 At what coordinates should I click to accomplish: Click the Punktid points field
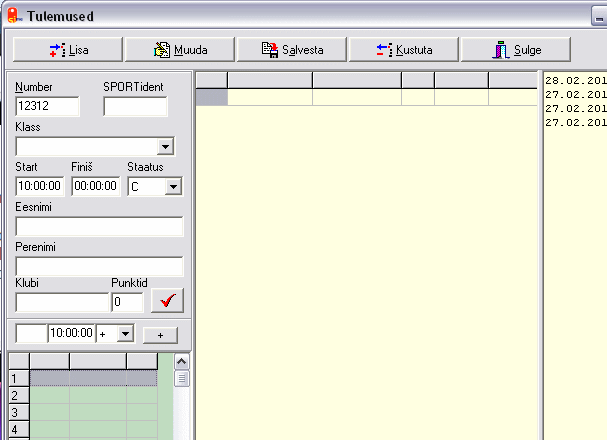click(x=127, y=302)
